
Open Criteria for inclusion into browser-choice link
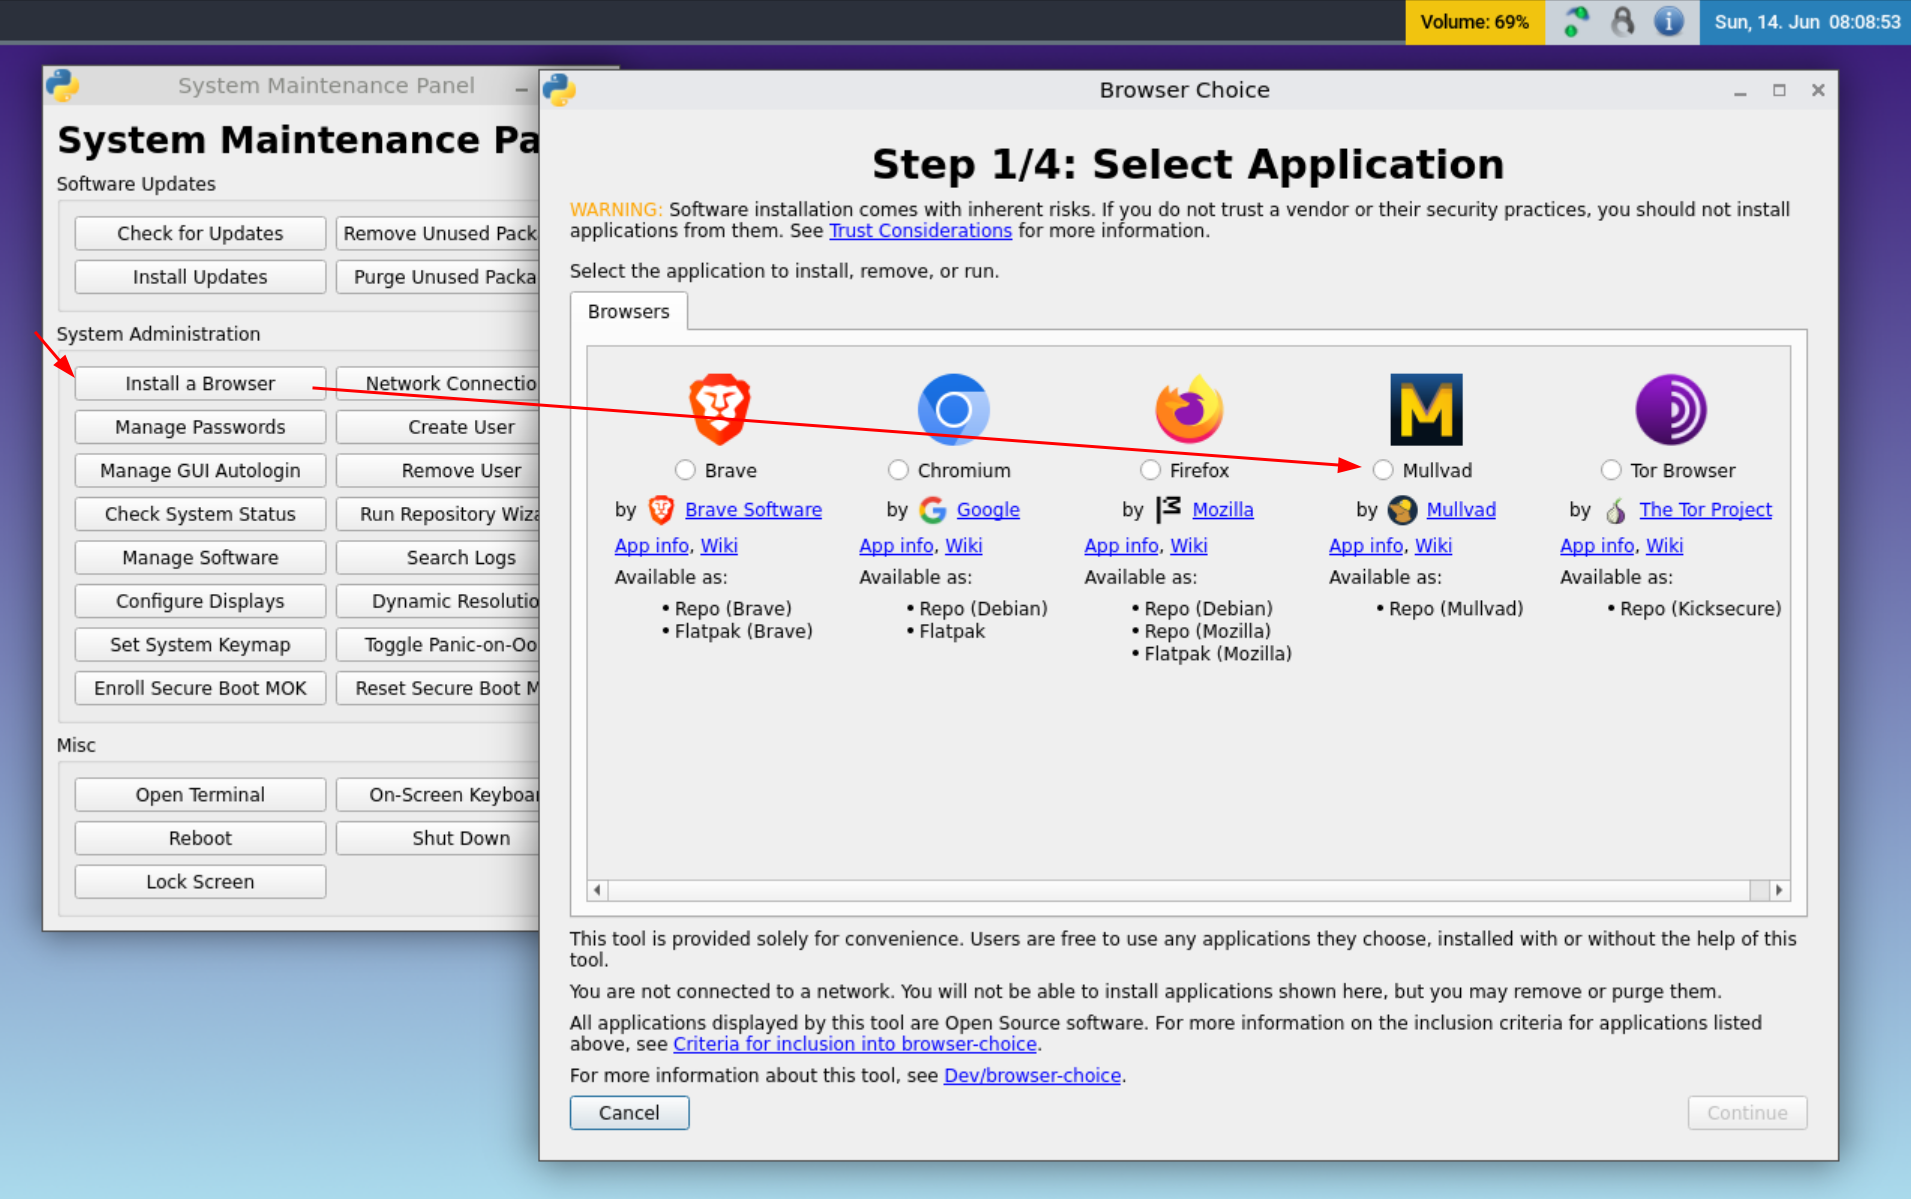coord(855,1044)
